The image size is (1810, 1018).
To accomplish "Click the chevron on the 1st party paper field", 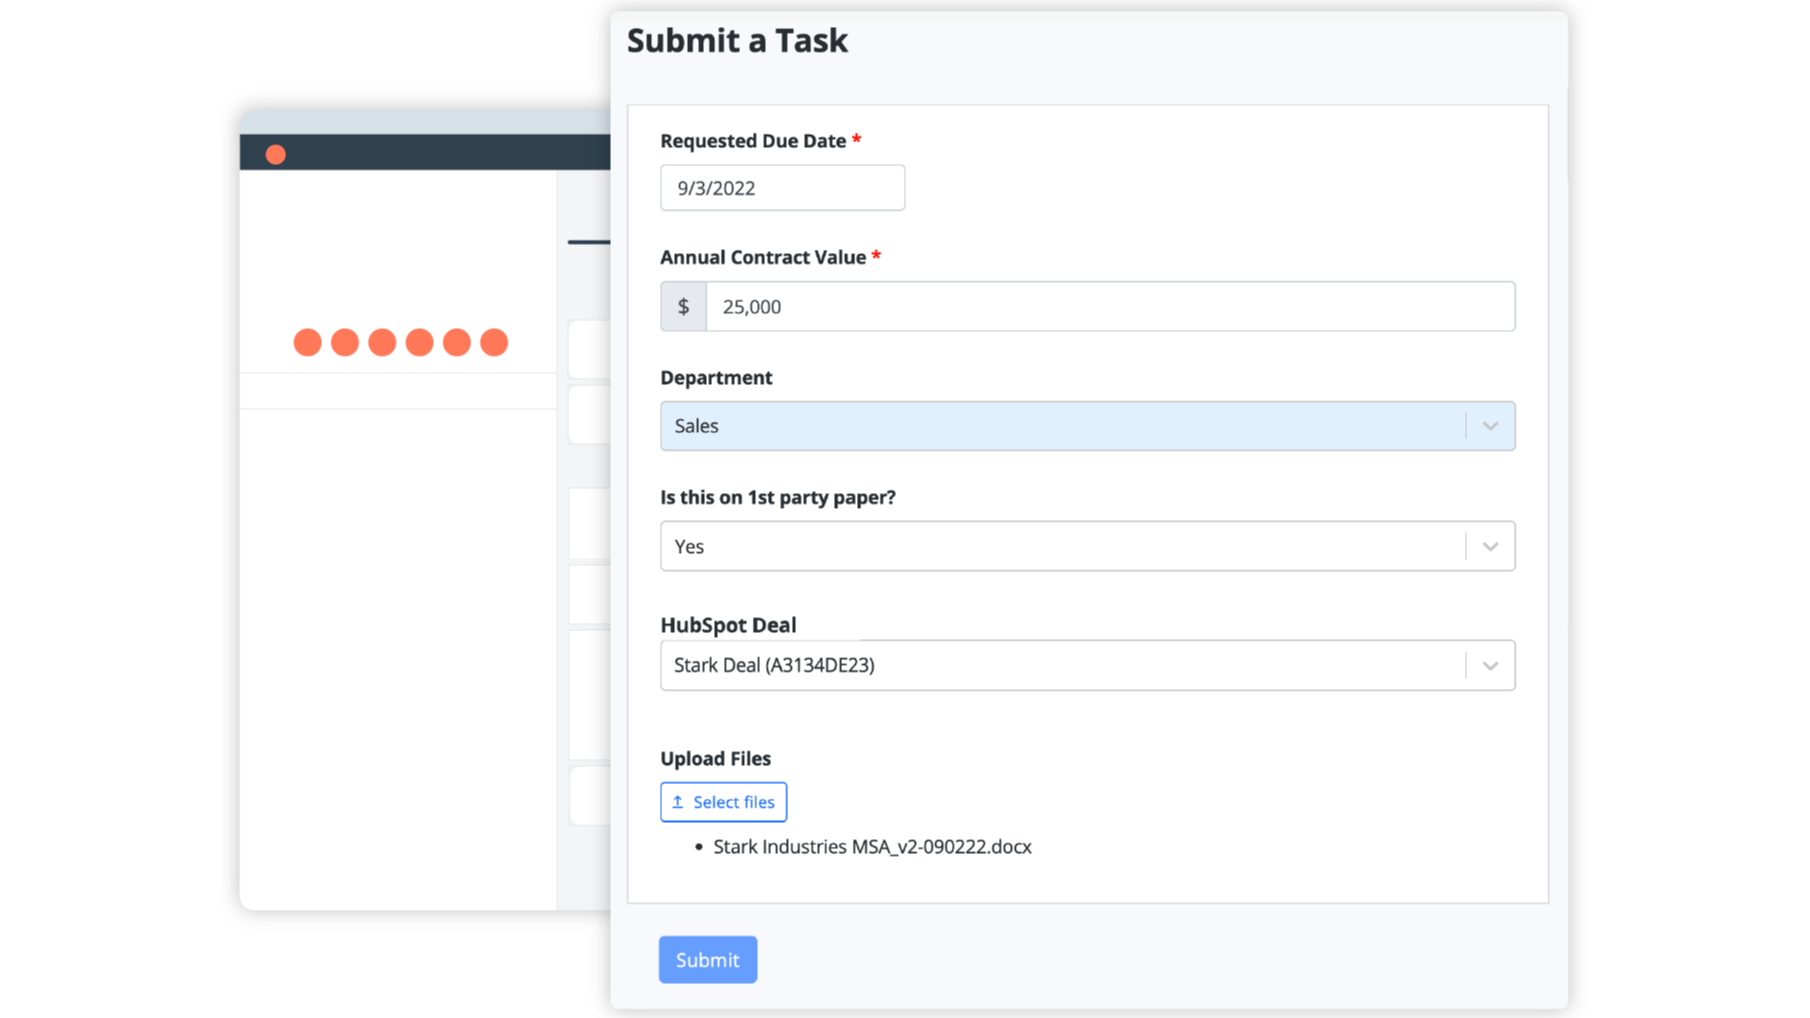I will (1490, 547).
